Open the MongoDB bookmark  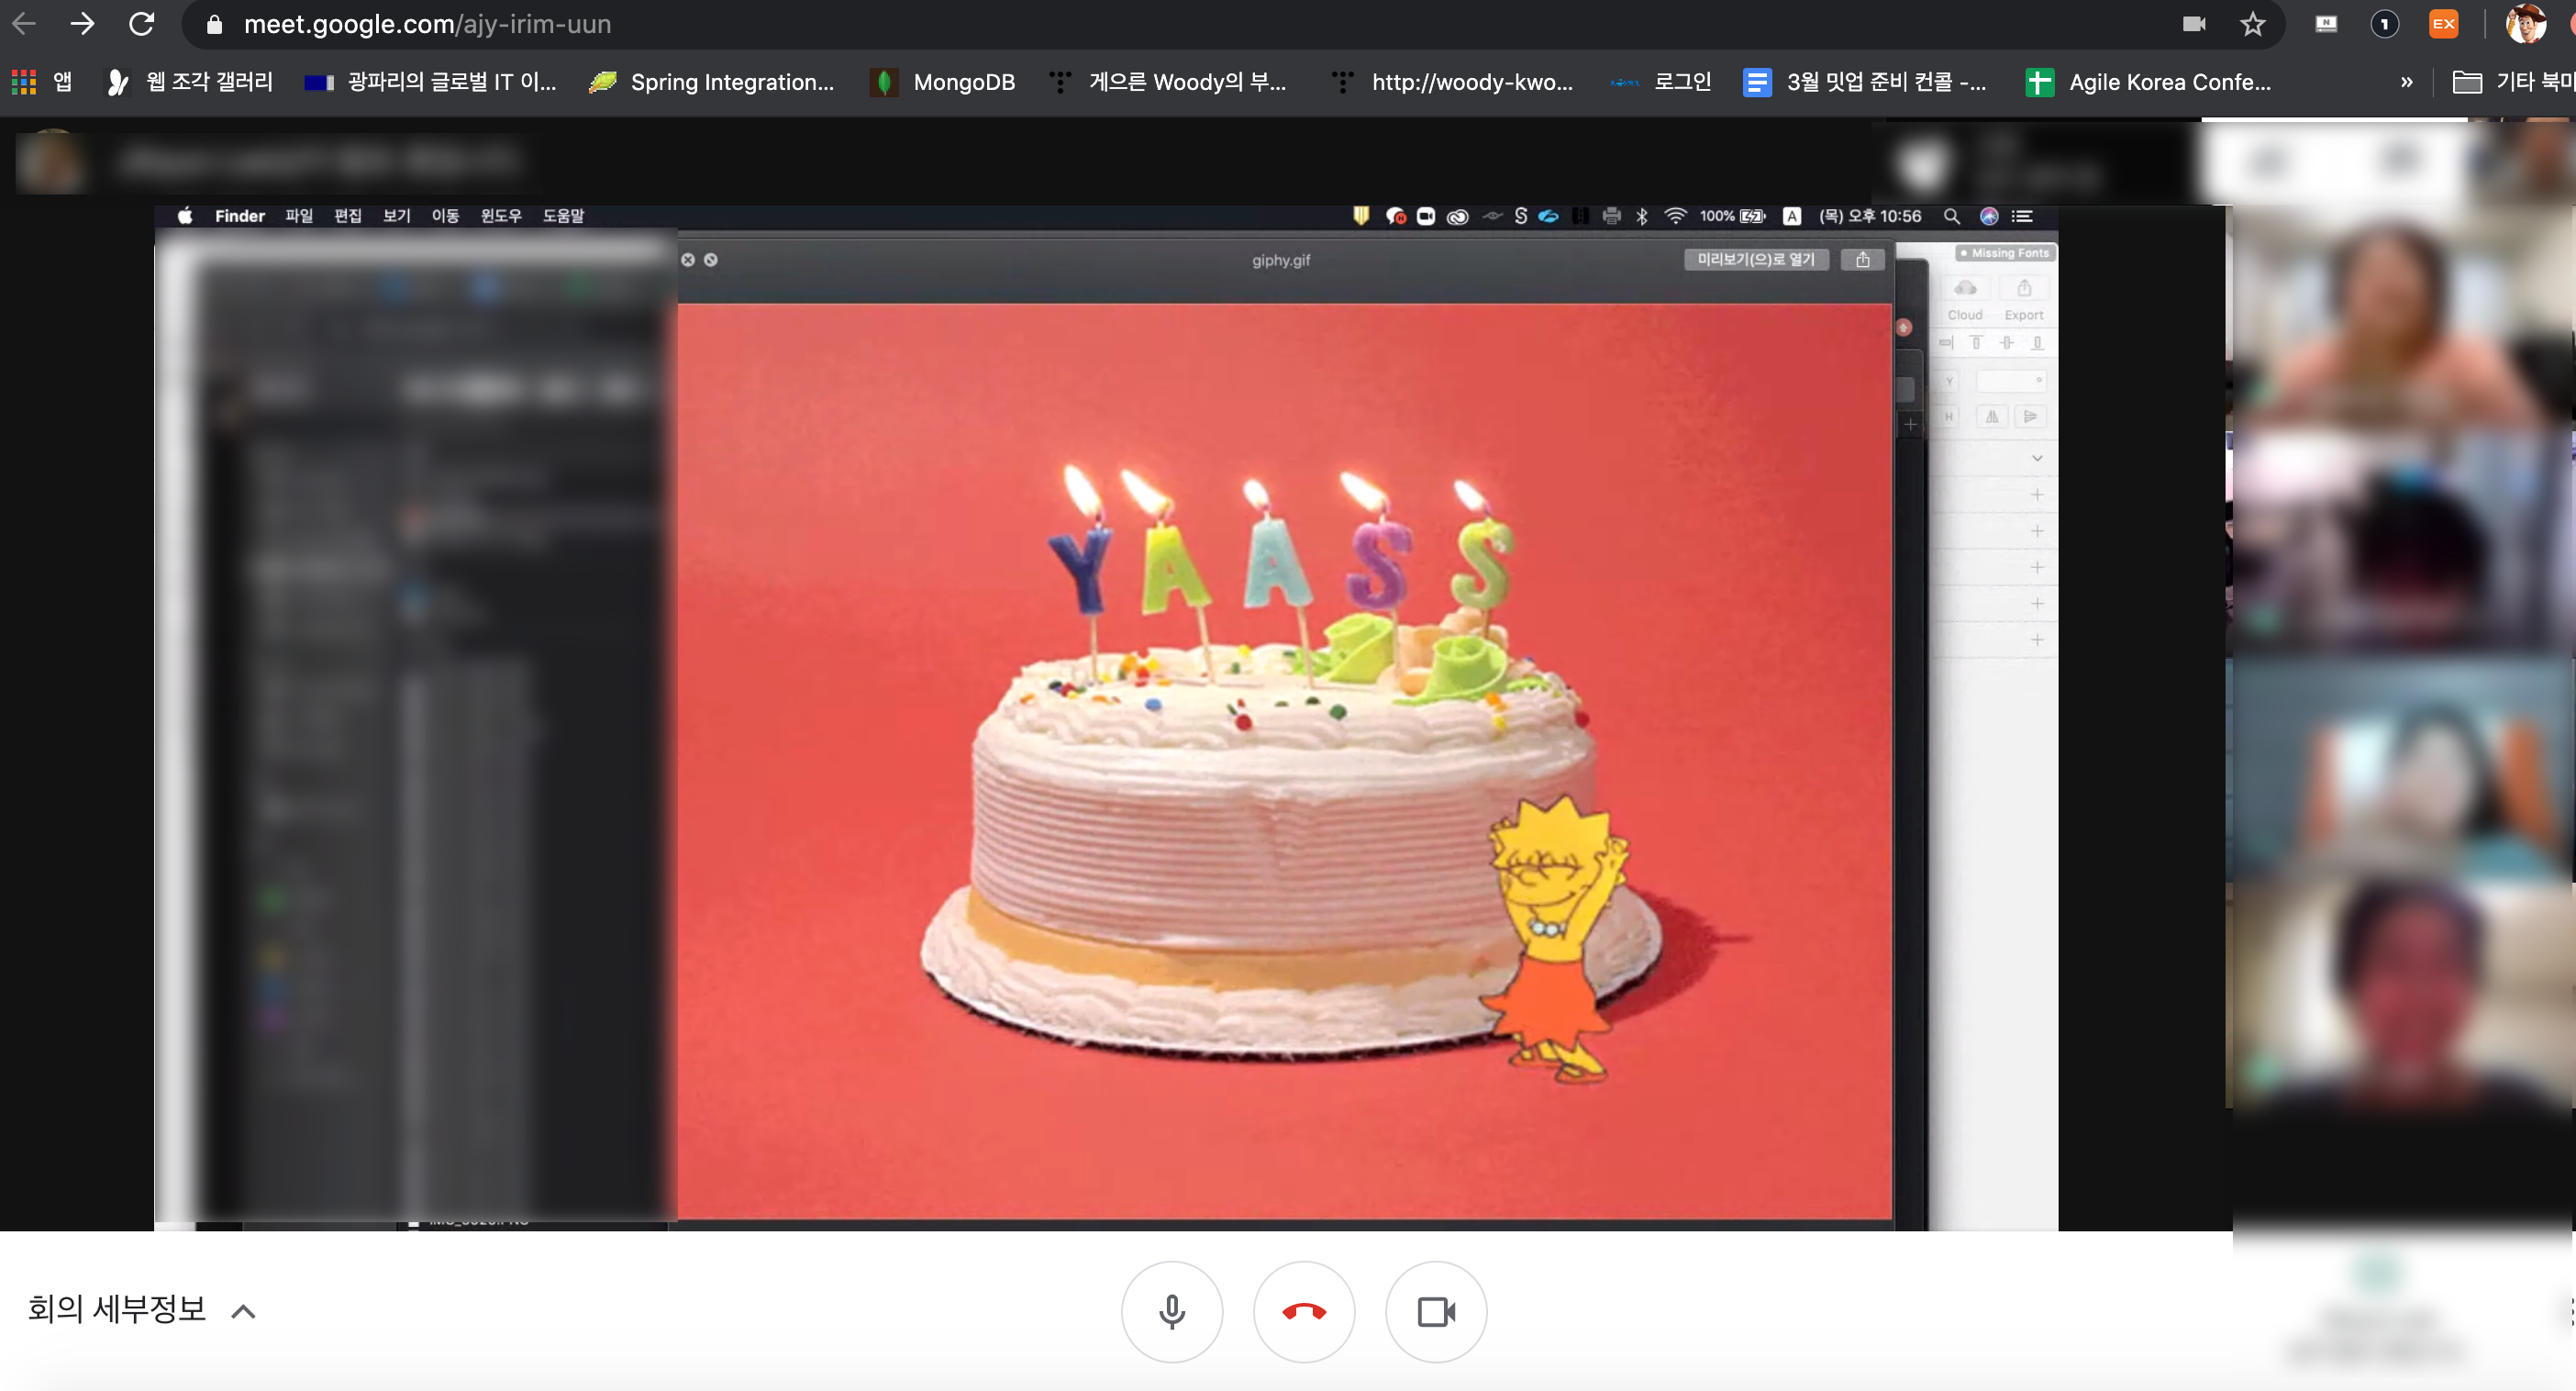[943, 82]
